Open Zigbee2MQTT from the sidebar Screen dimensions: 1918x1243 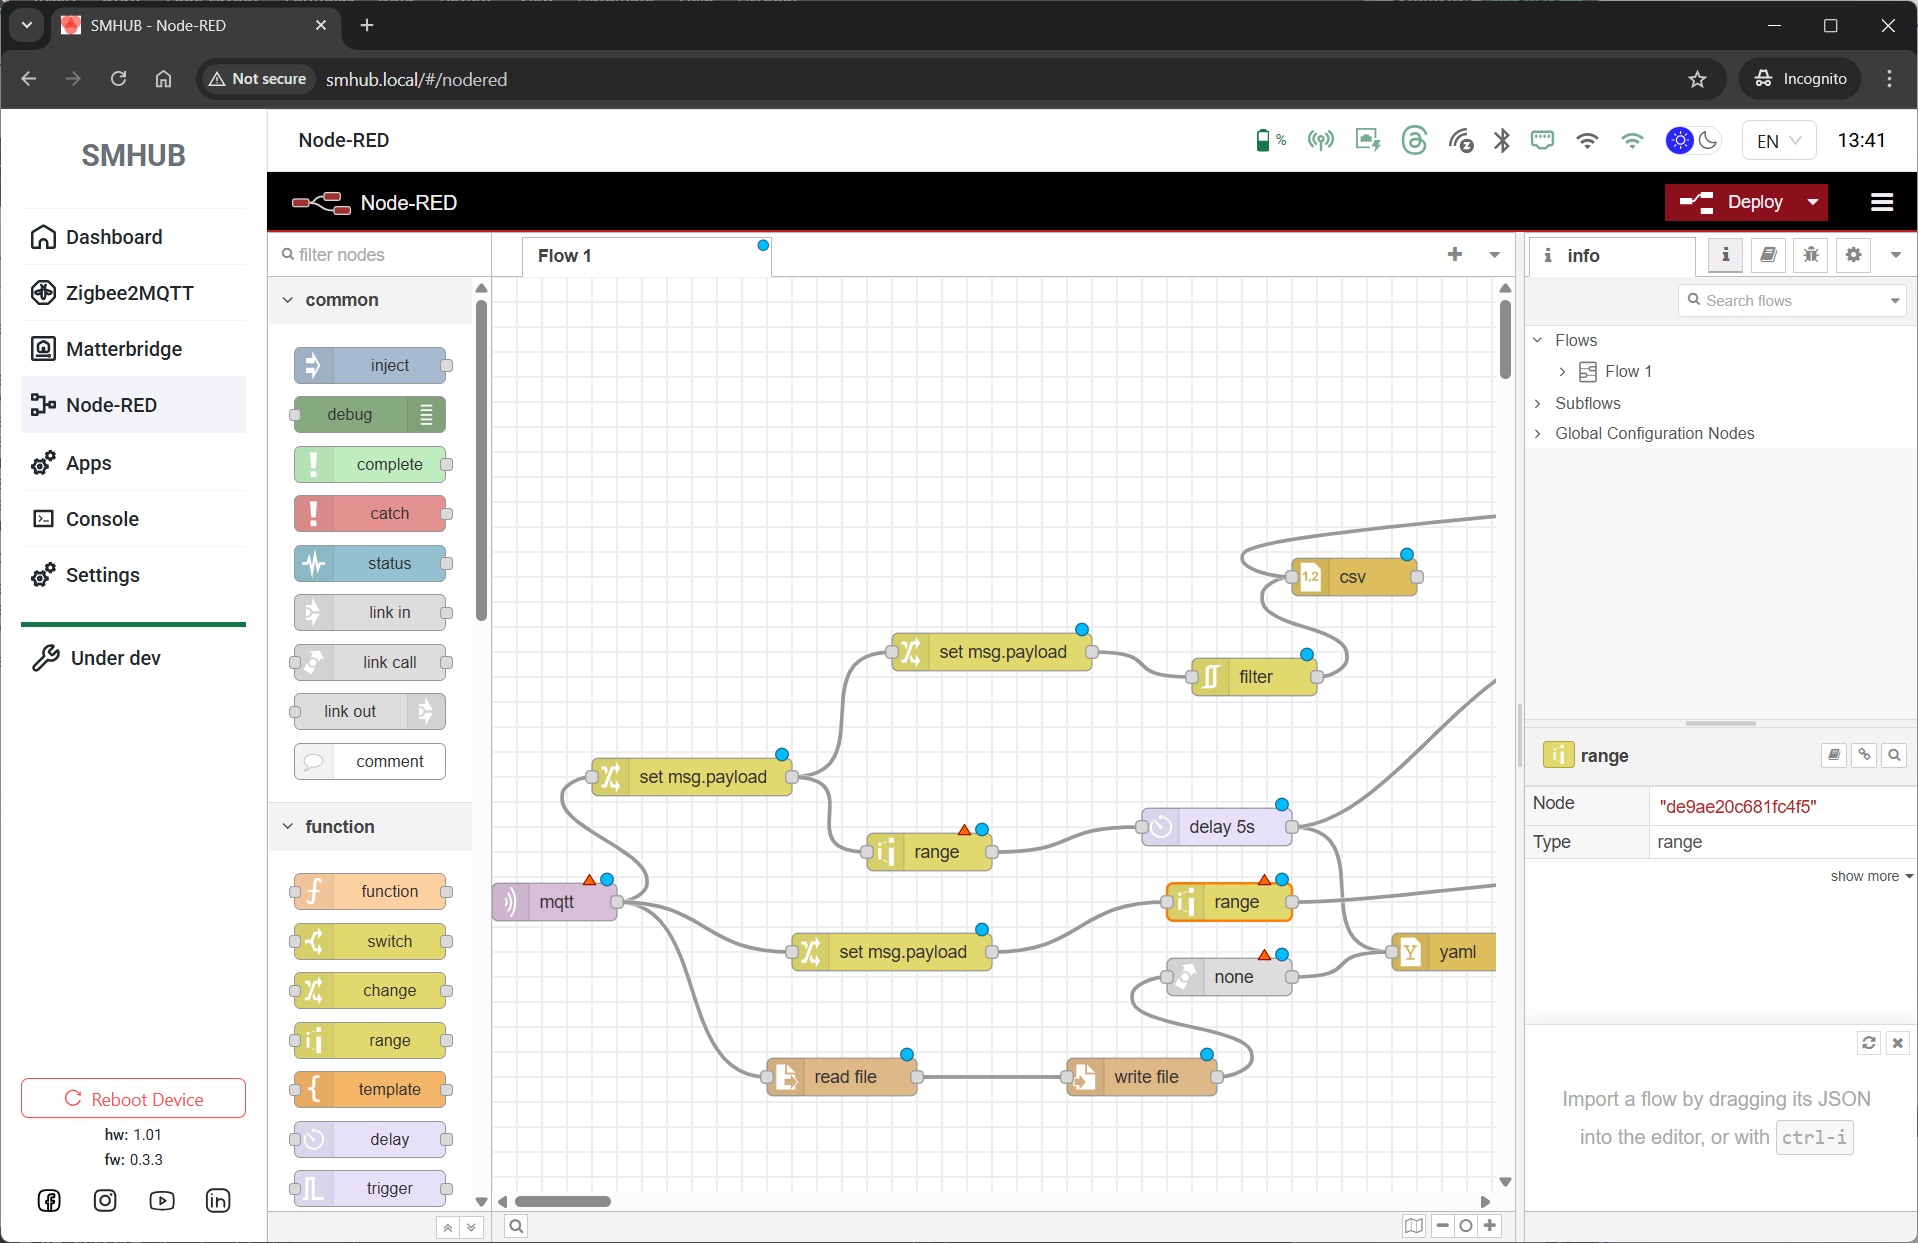[130, 293]
